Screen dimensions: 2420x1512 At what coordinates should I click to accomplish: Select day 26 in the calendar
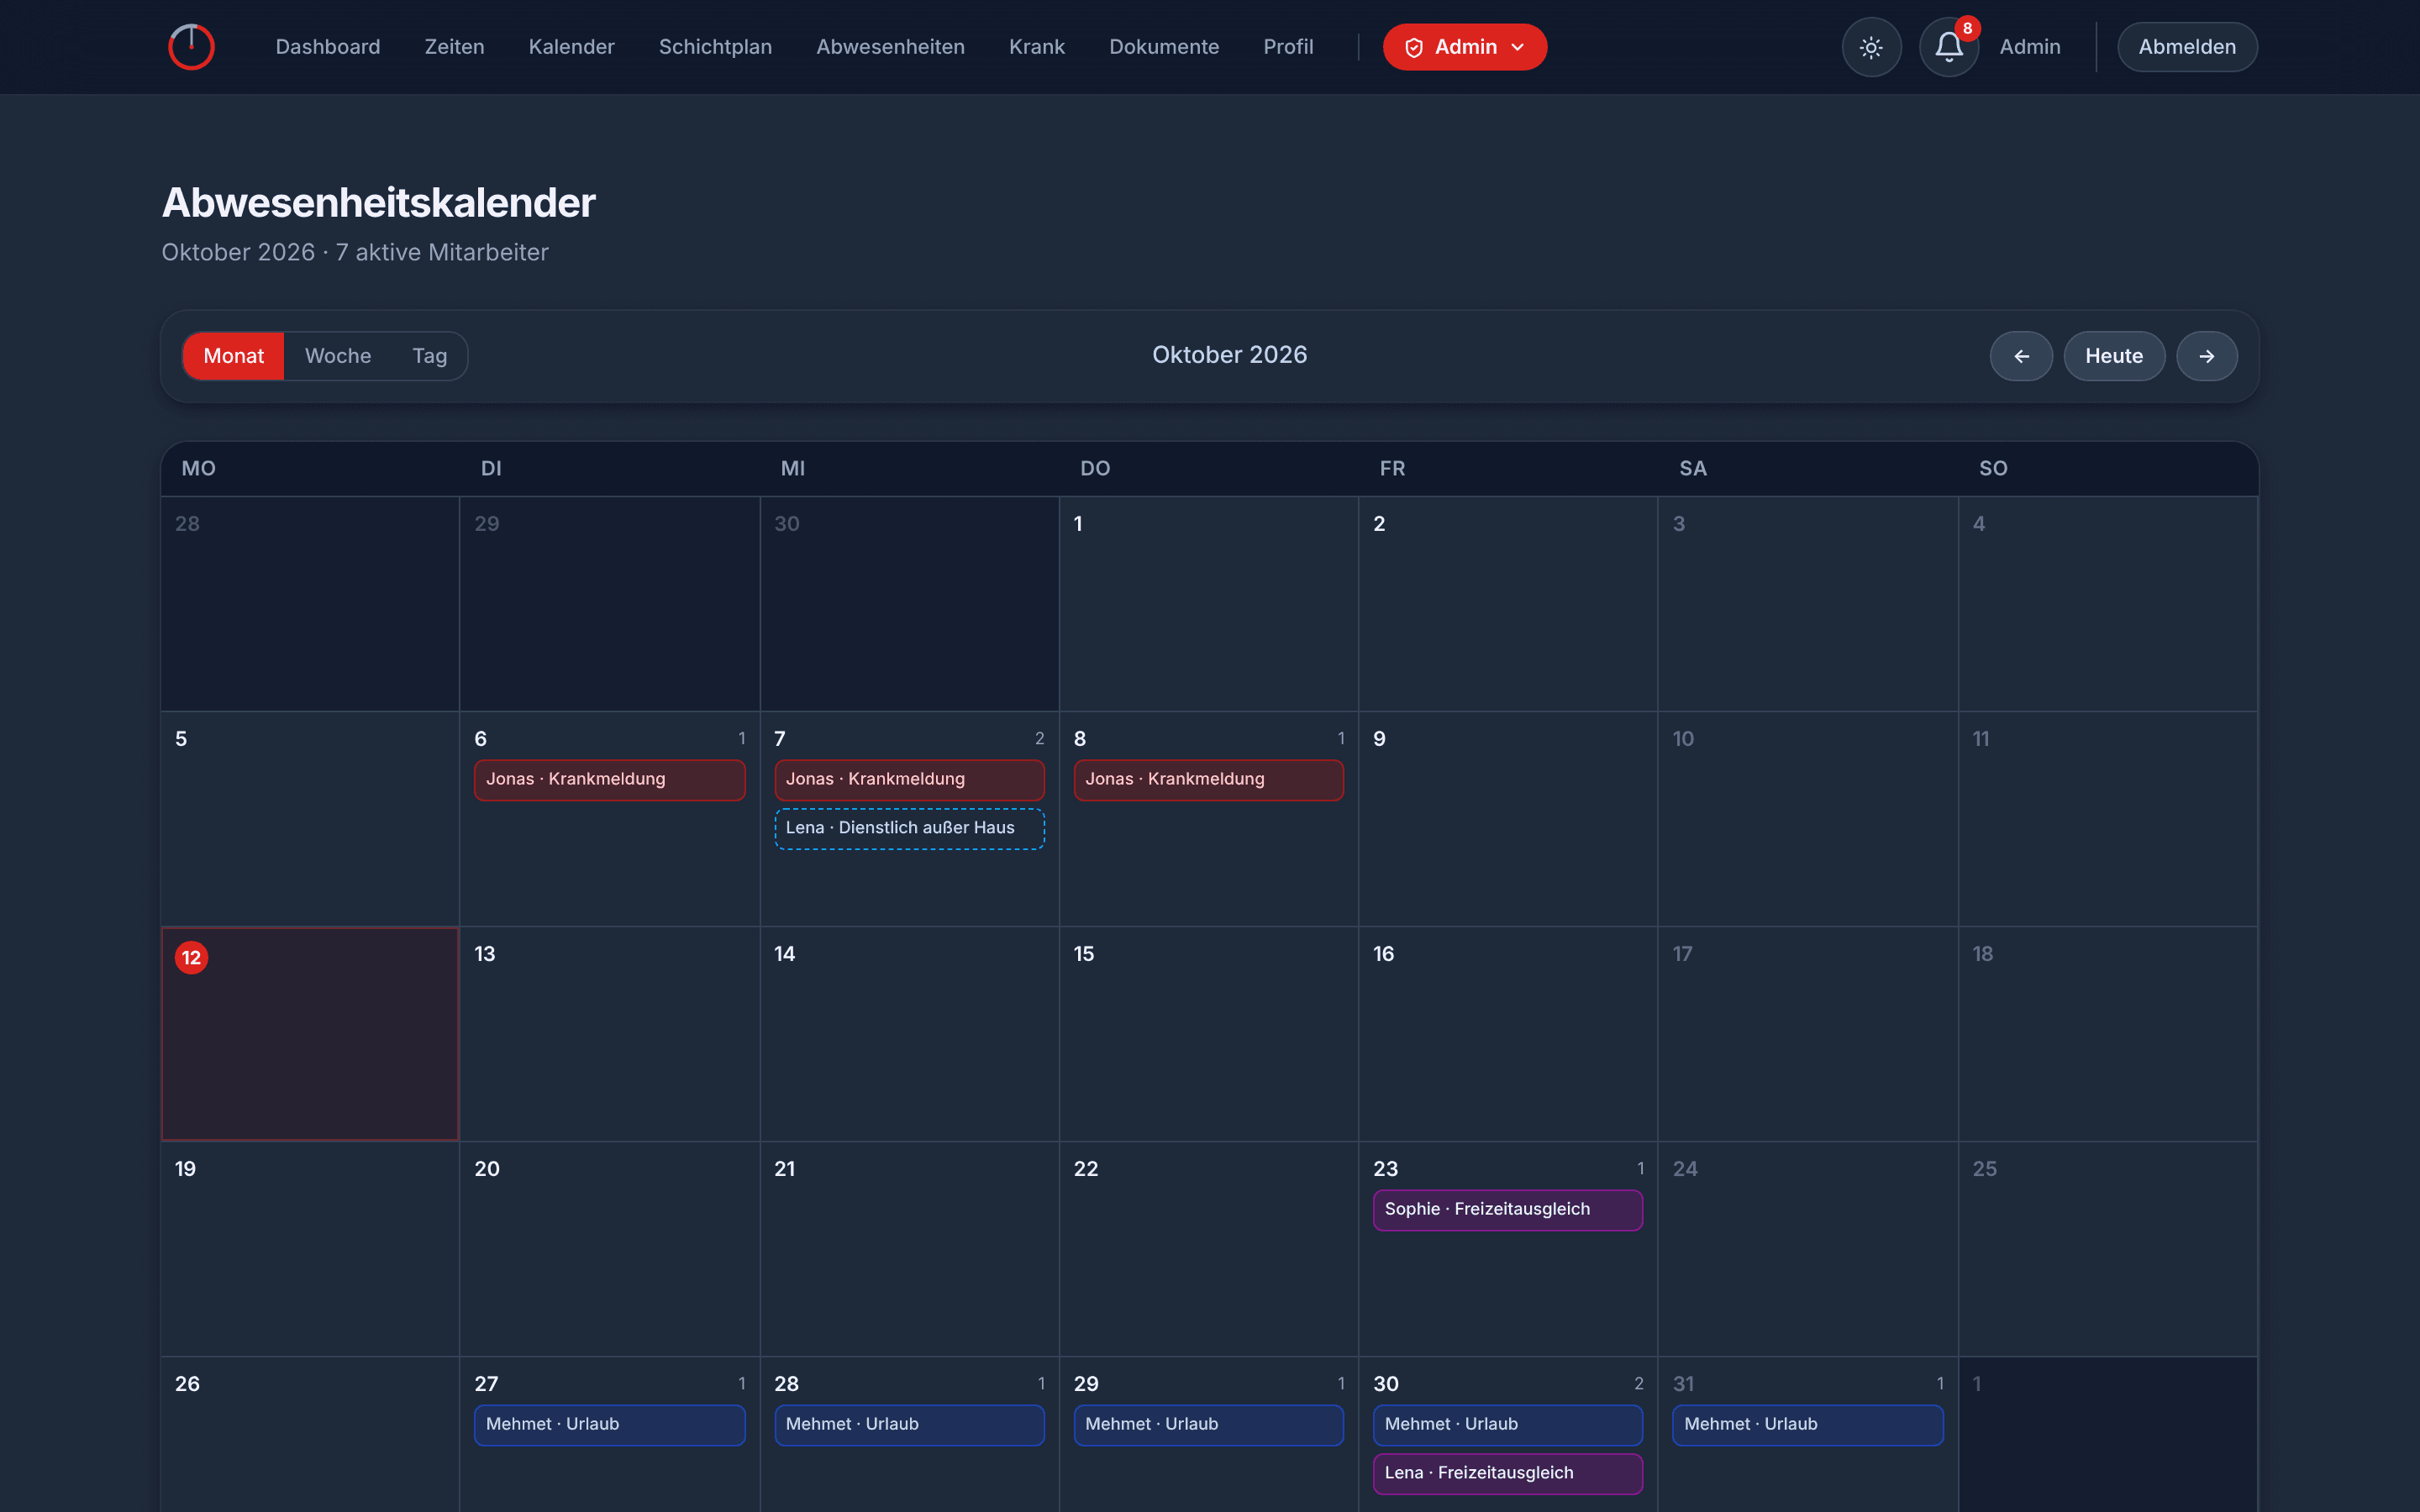pos(310,1434)
